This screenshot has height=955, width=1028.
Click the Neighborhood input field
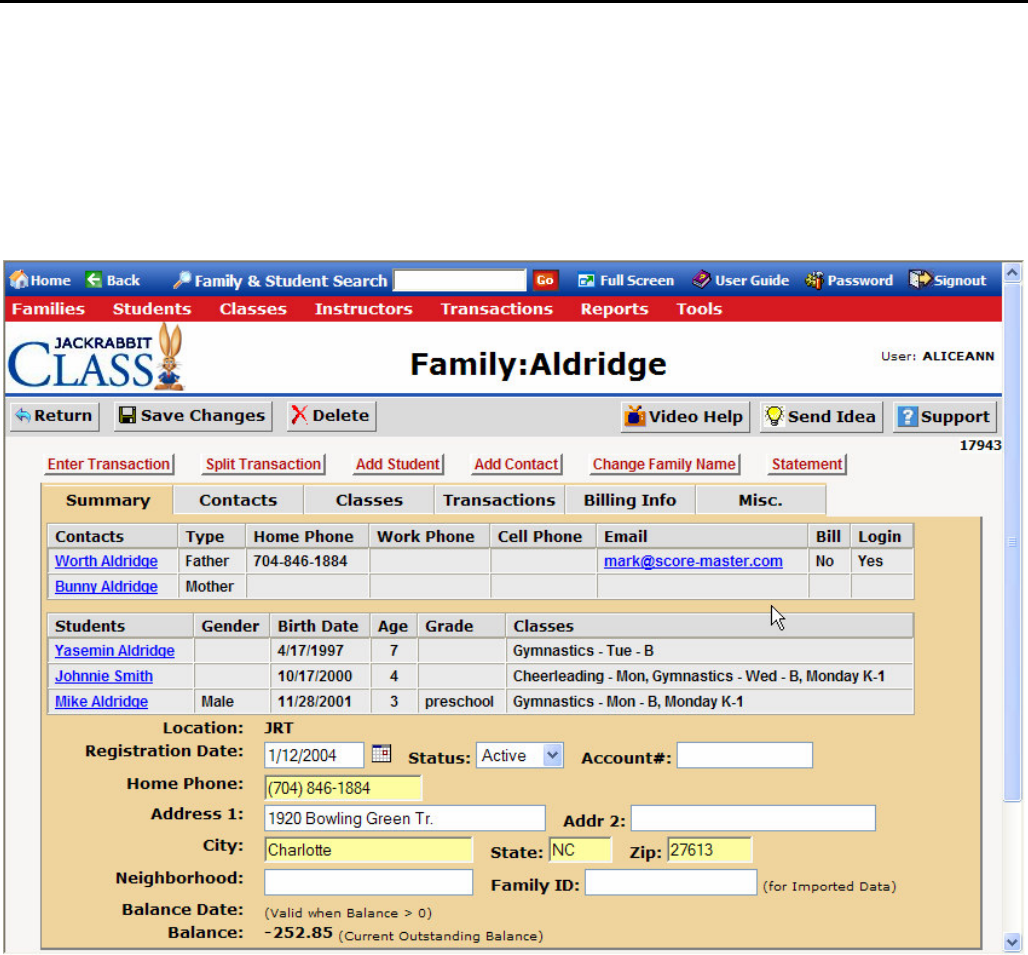click(368, 882)
